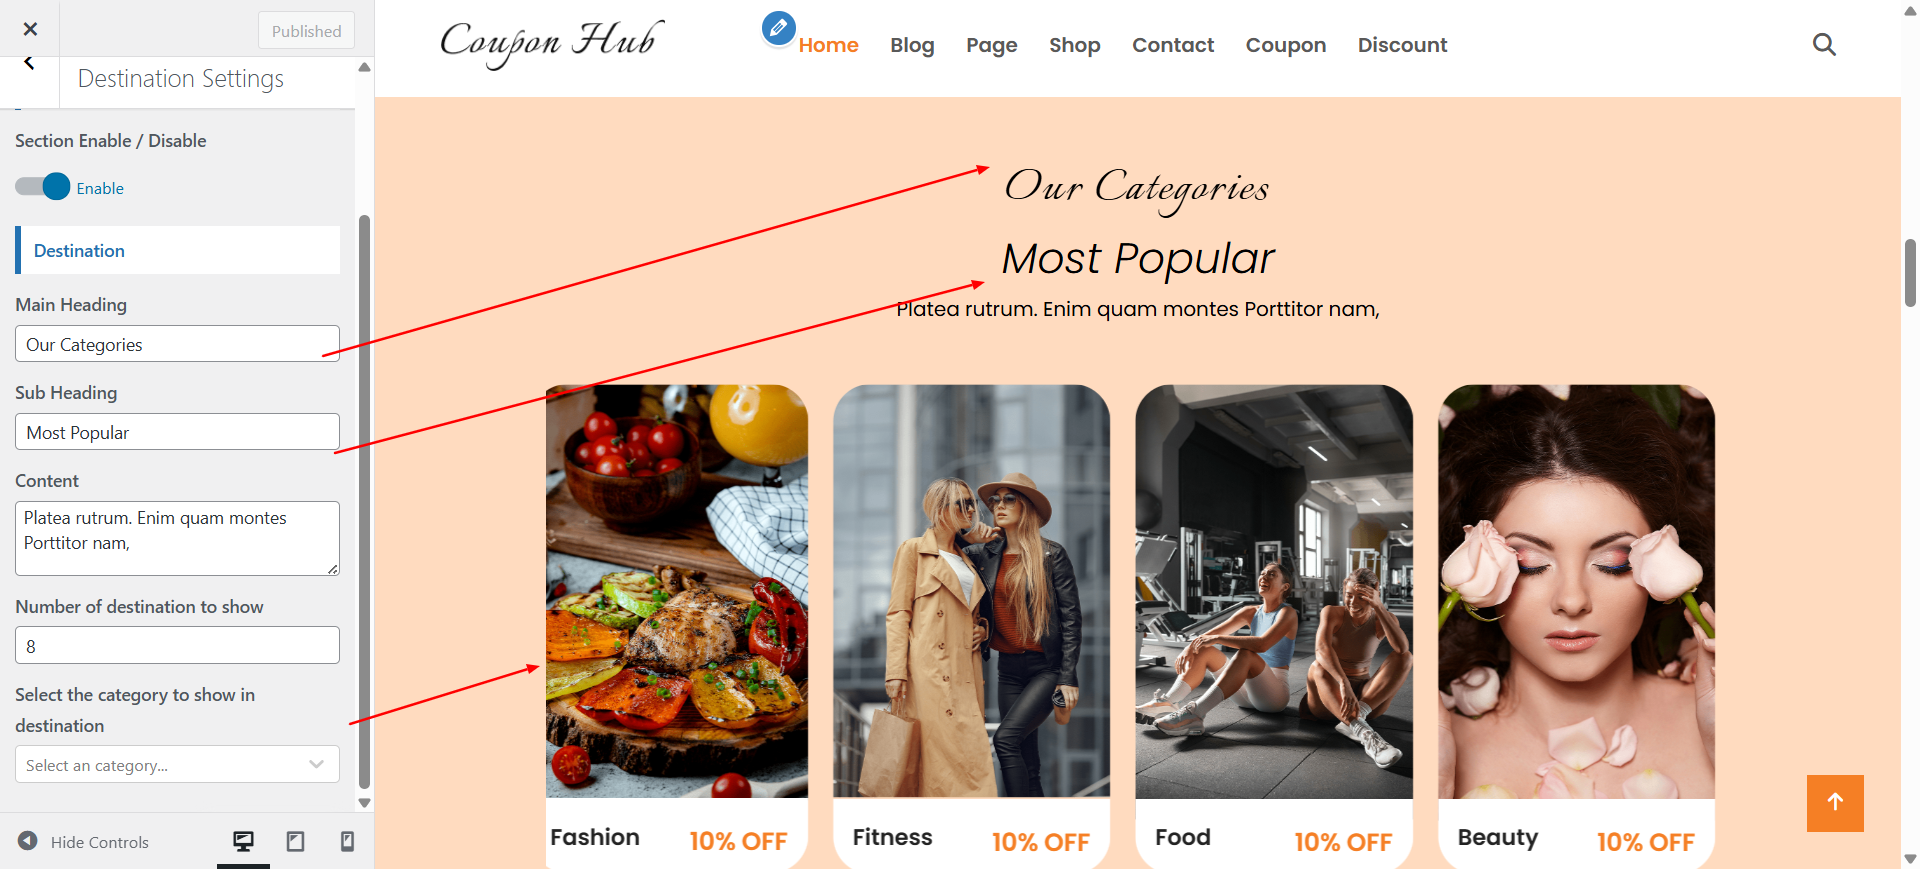Click the Published button
Screen dimensions: 1920x869
point(306,31)
